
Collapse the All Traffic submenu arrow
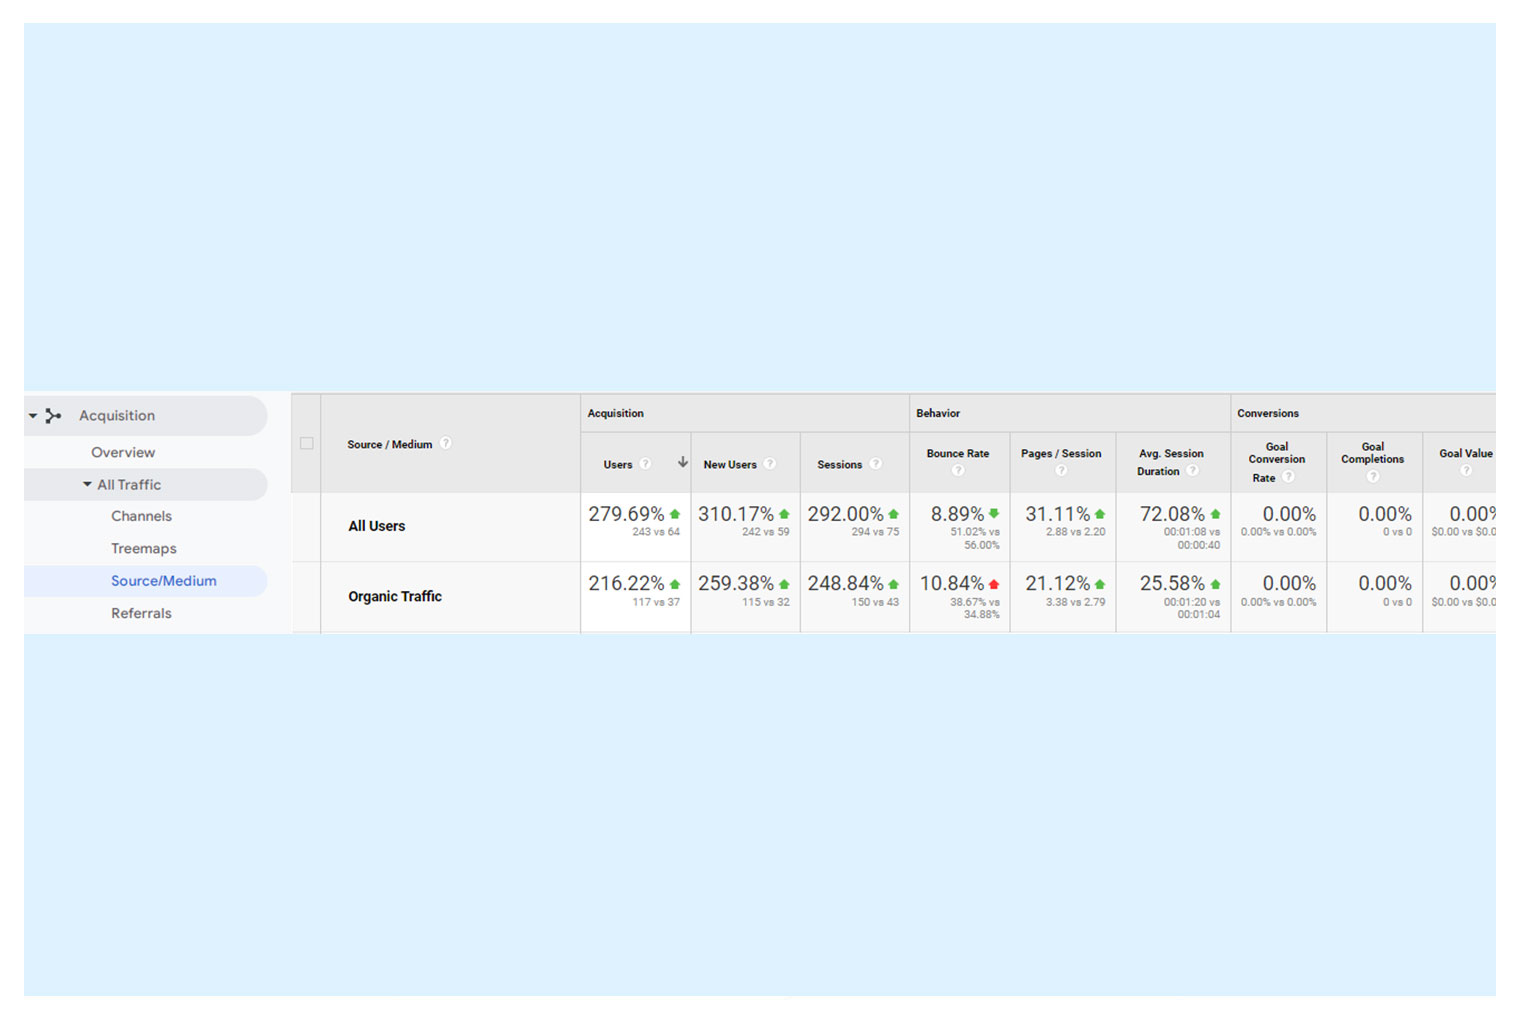(x=87, y=484)
